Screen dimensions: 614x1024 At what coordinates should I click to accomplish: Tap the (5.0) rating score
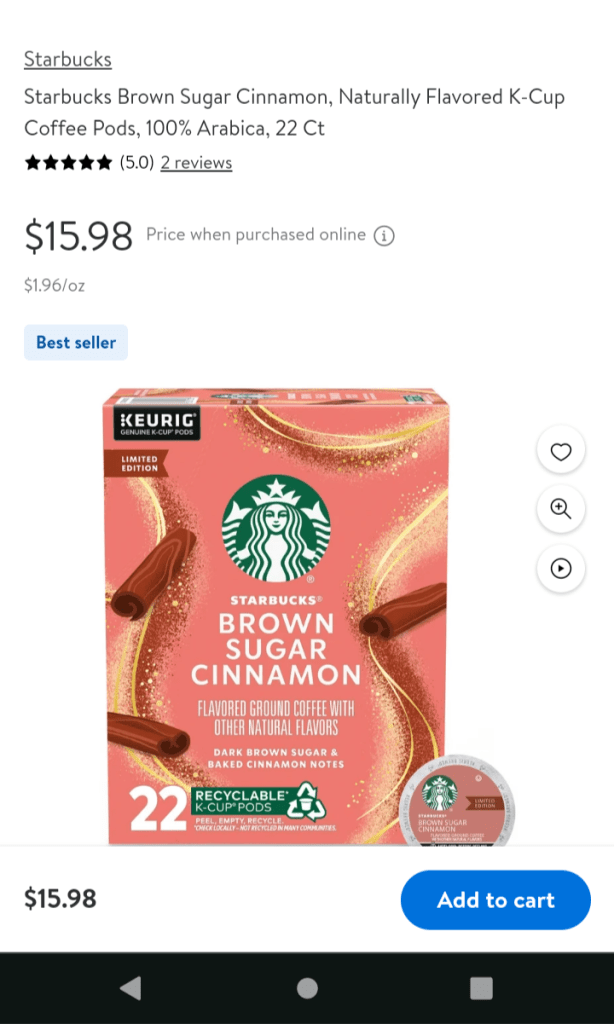point(137,163)
